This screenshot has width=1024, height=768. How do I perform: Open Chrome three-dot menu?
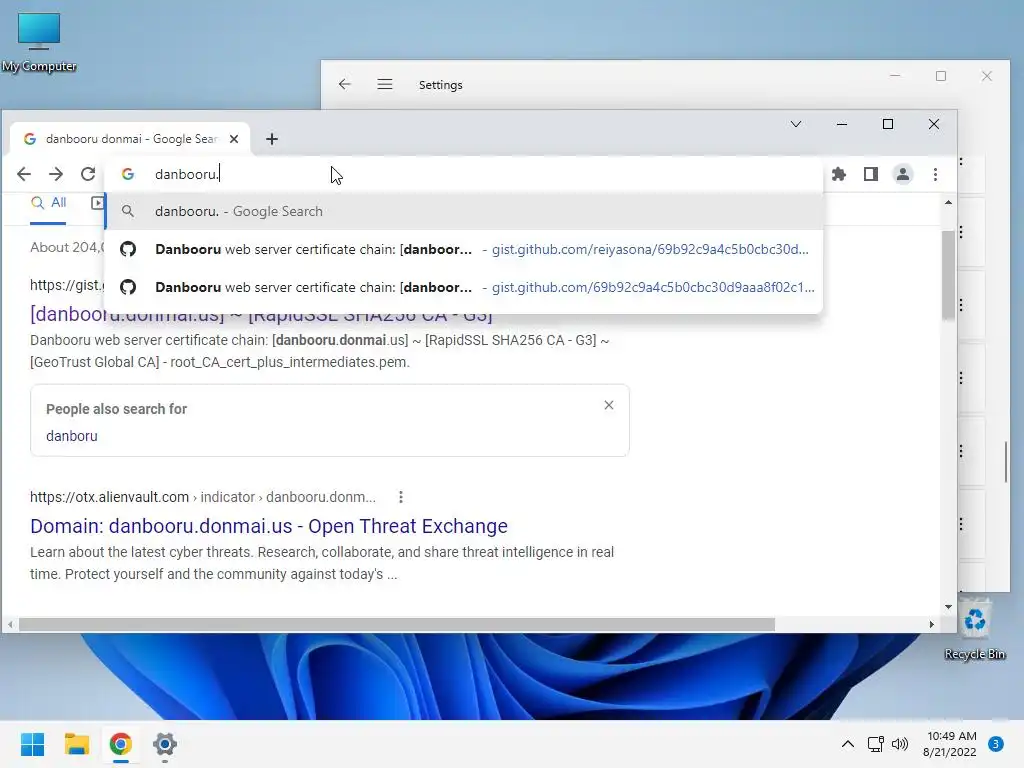coord(935,174)
